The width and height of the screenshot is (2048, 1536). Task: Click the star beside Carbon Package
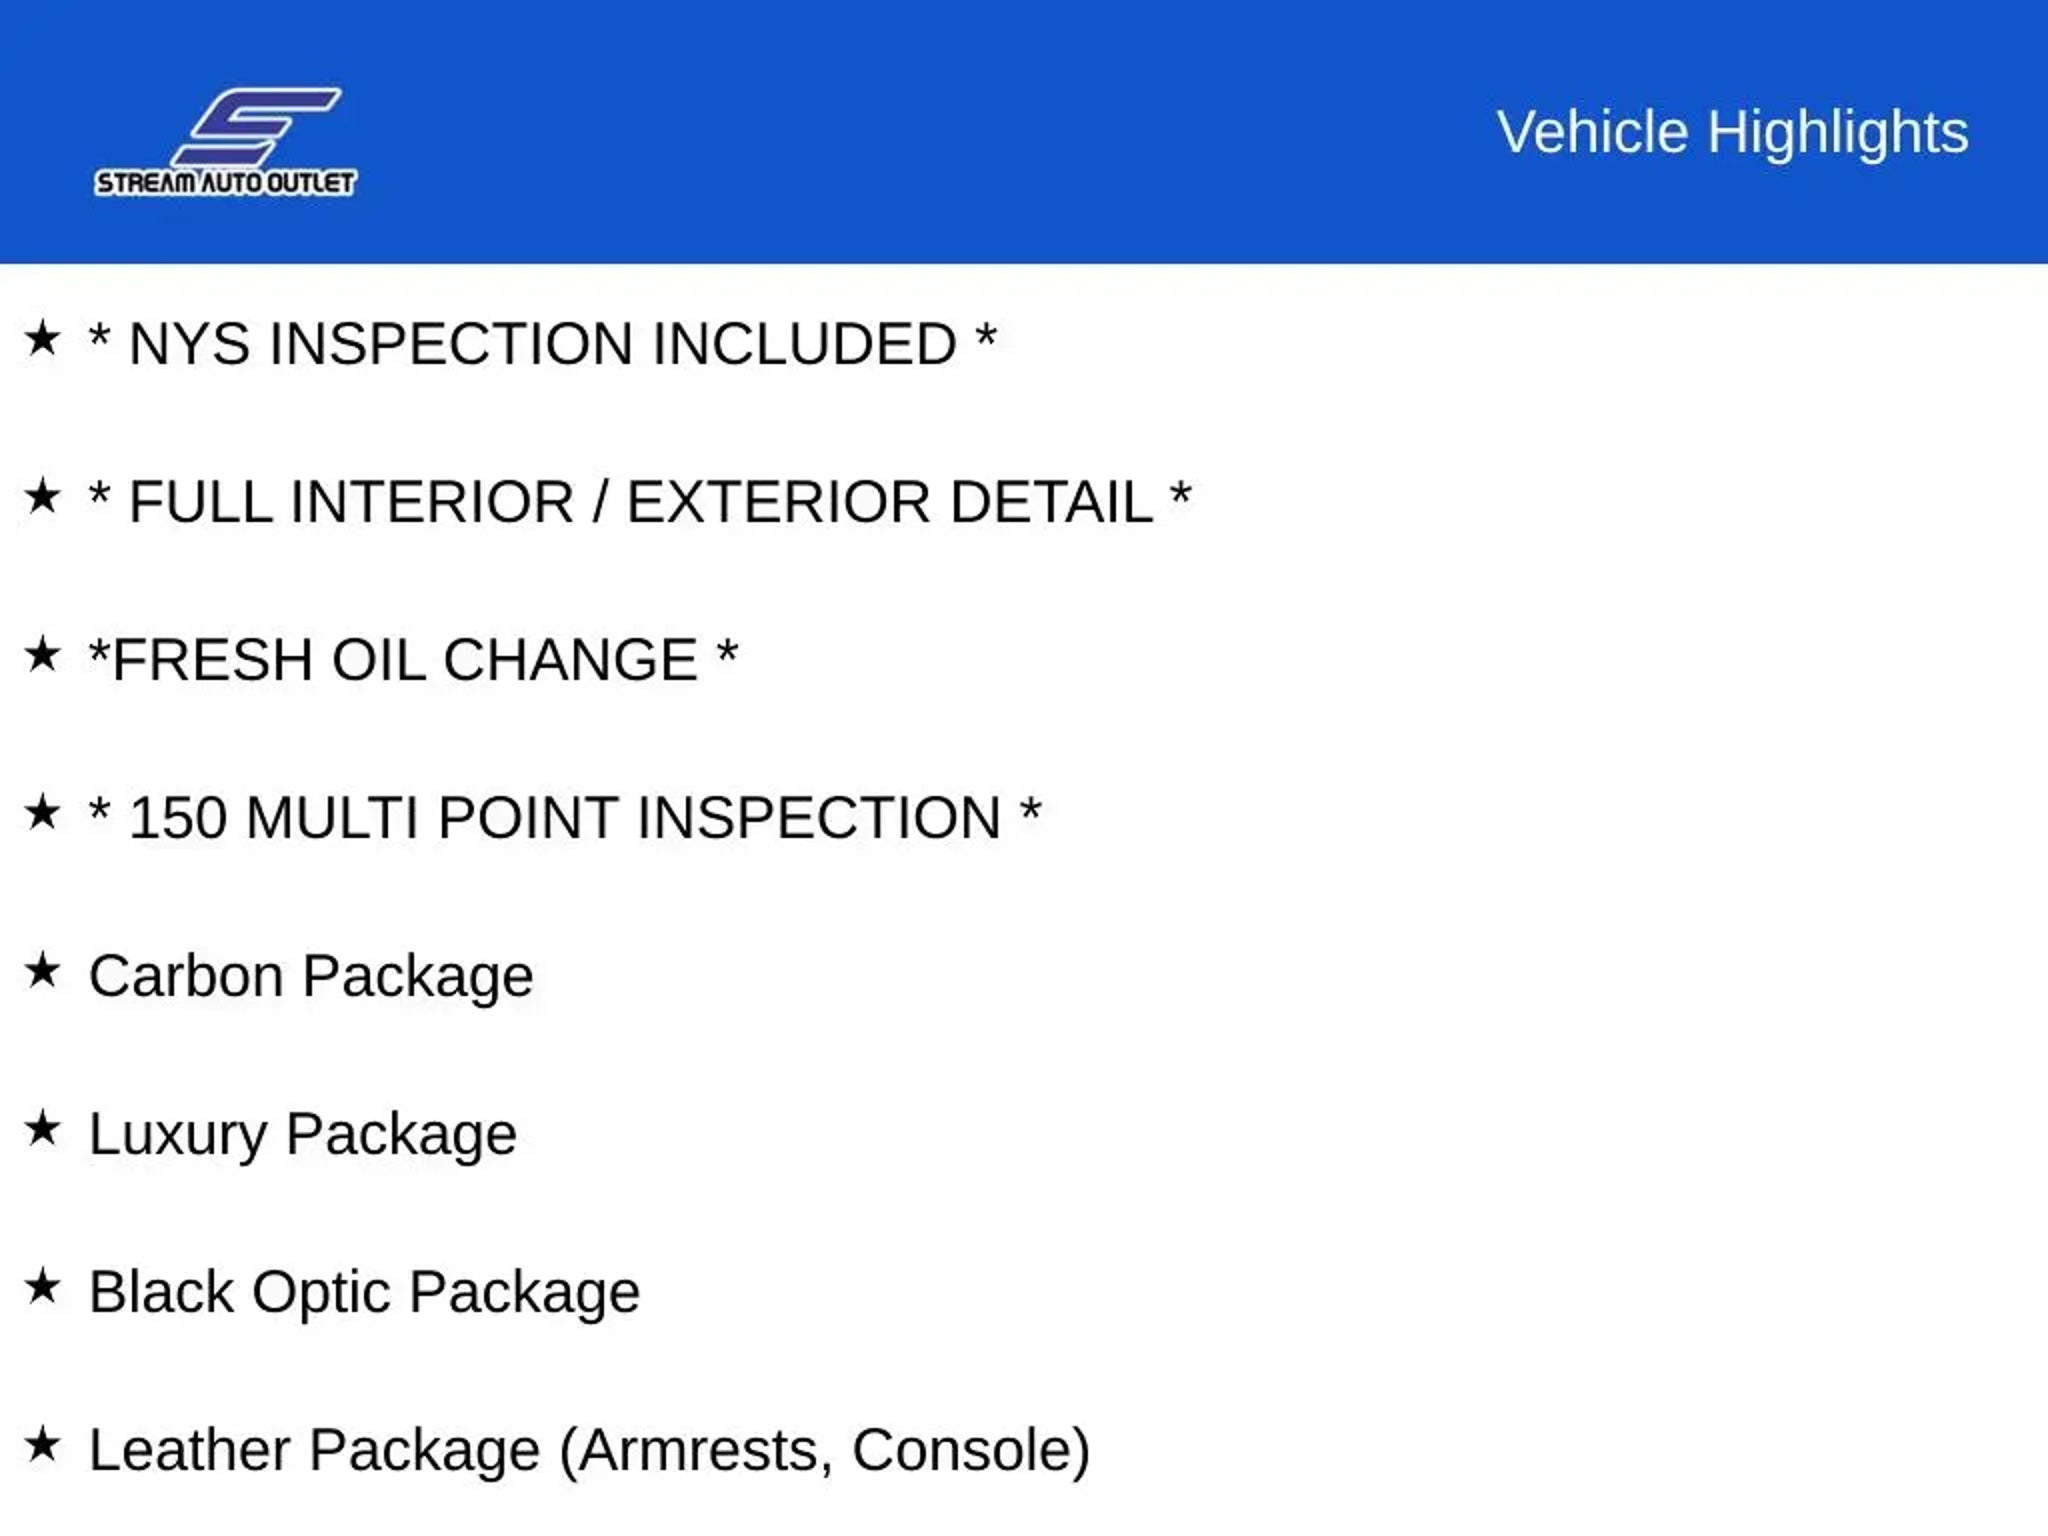43,971
